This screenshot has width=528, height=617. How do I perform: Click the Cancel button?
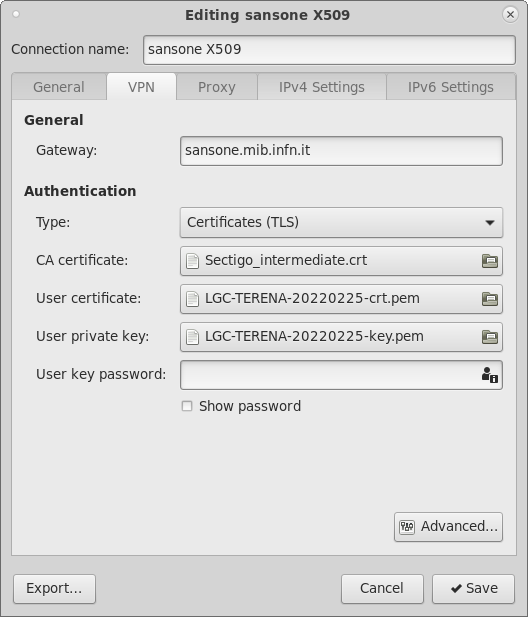pyautogui.click(x=382, y=589)
